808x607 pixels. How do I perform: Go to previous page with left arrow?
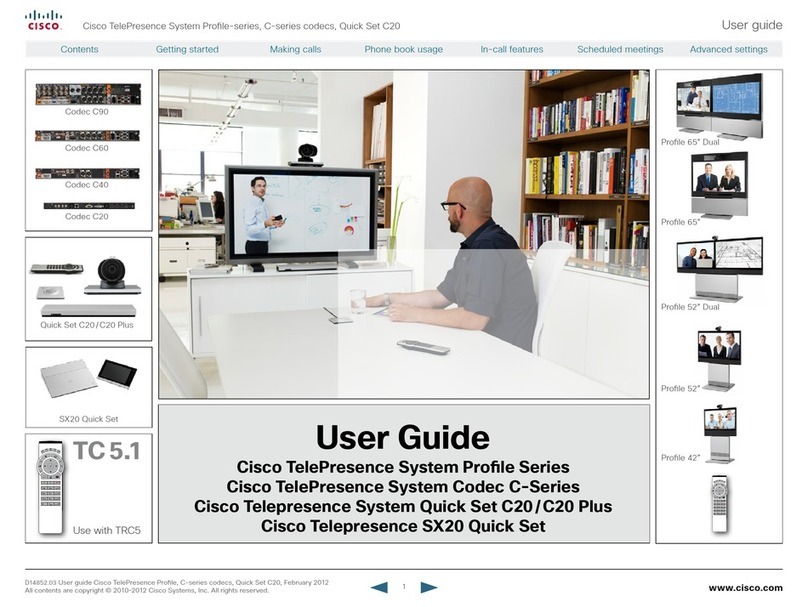tap(379, 587)
